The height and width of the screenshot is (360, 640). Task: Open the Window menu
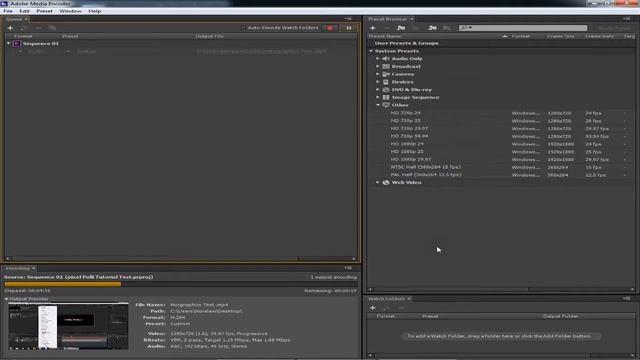point(70,11)
